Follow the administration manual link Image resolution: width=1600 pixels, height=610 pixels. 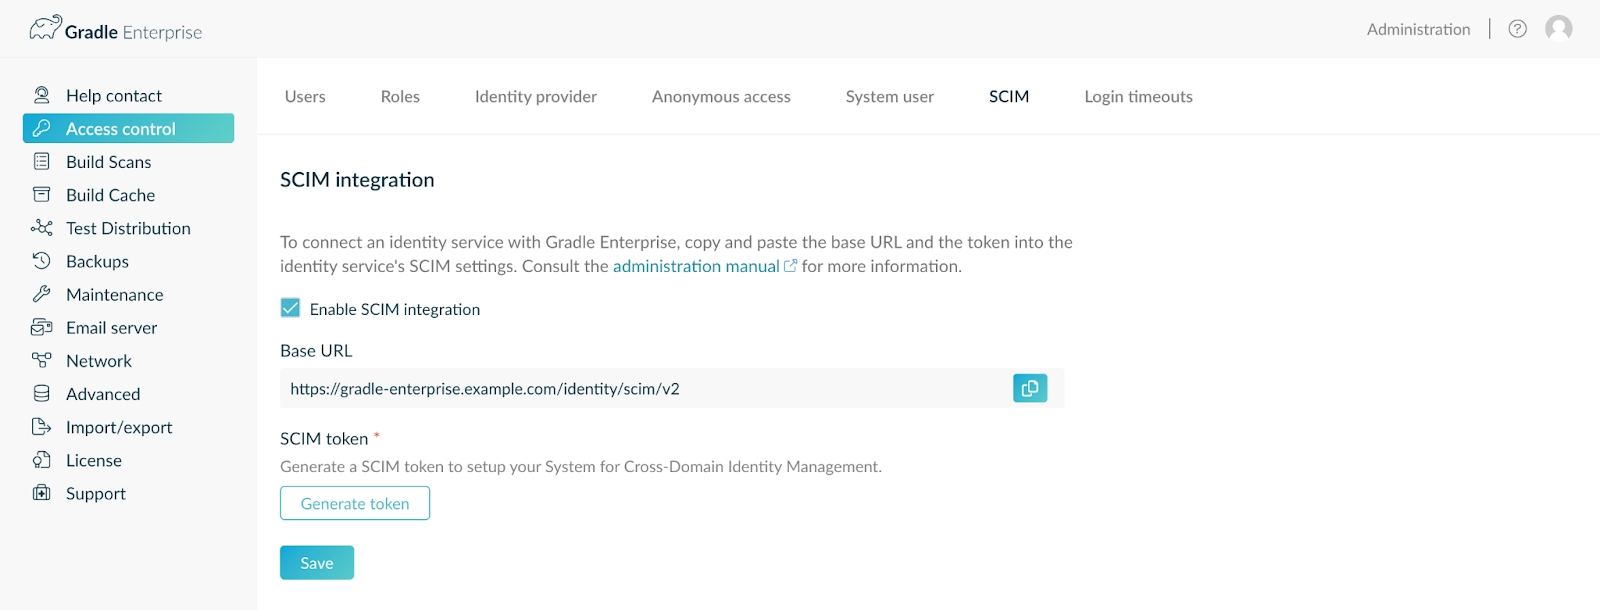pos(696,266)
